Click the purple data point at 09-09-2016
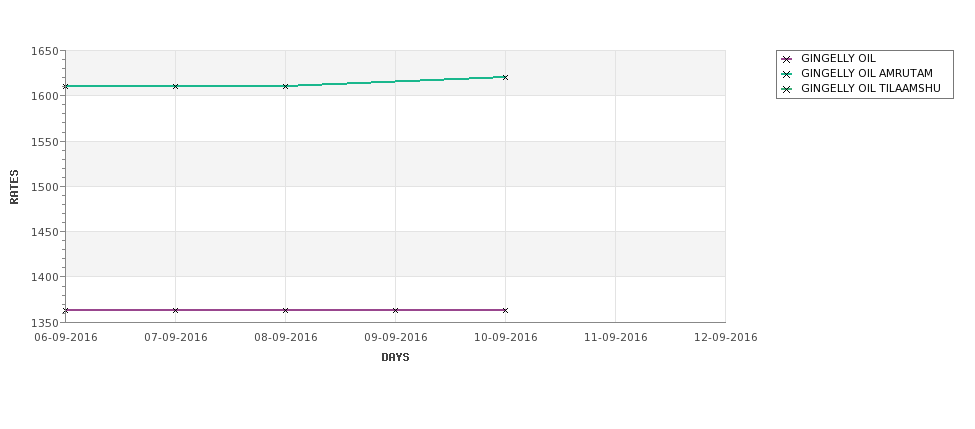 [395, 310]
